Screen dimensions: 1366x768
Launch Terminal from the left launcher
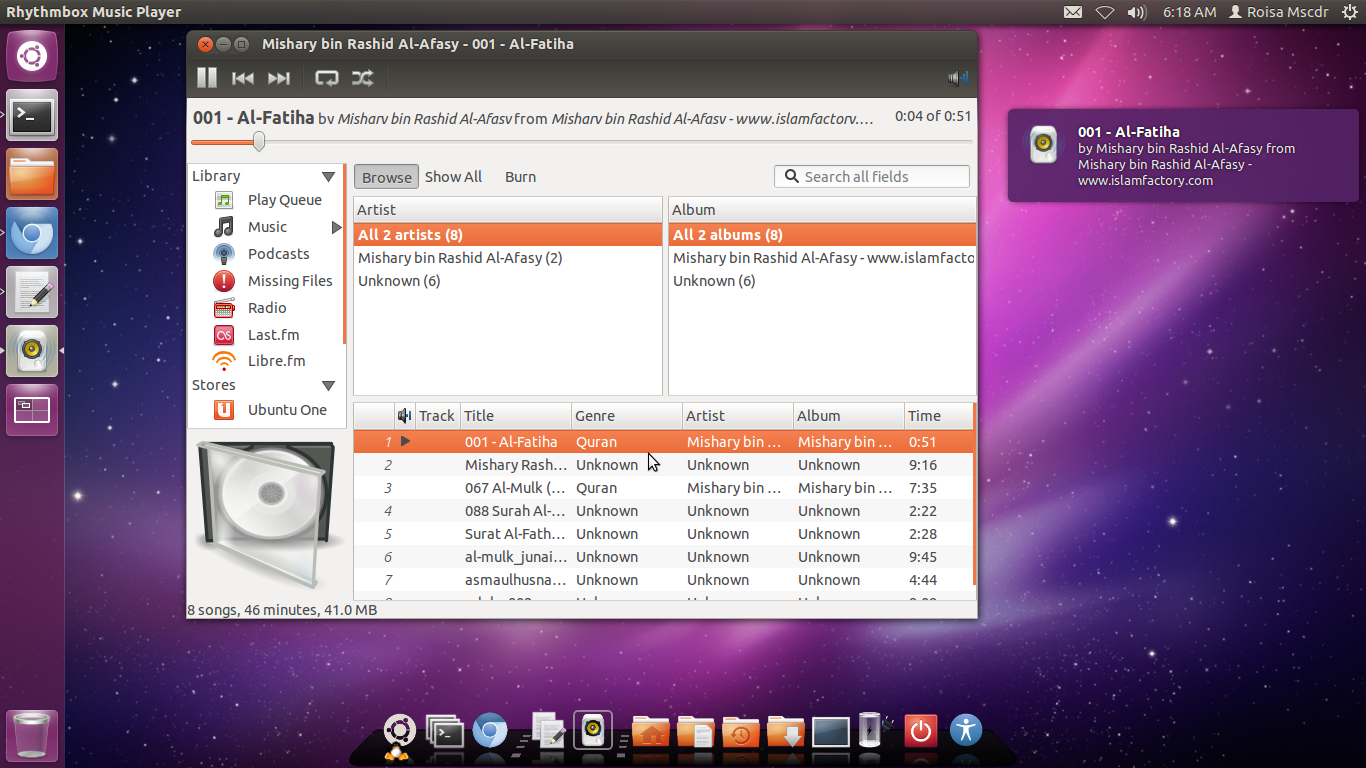pyautogui.click(x=32, y=115)
